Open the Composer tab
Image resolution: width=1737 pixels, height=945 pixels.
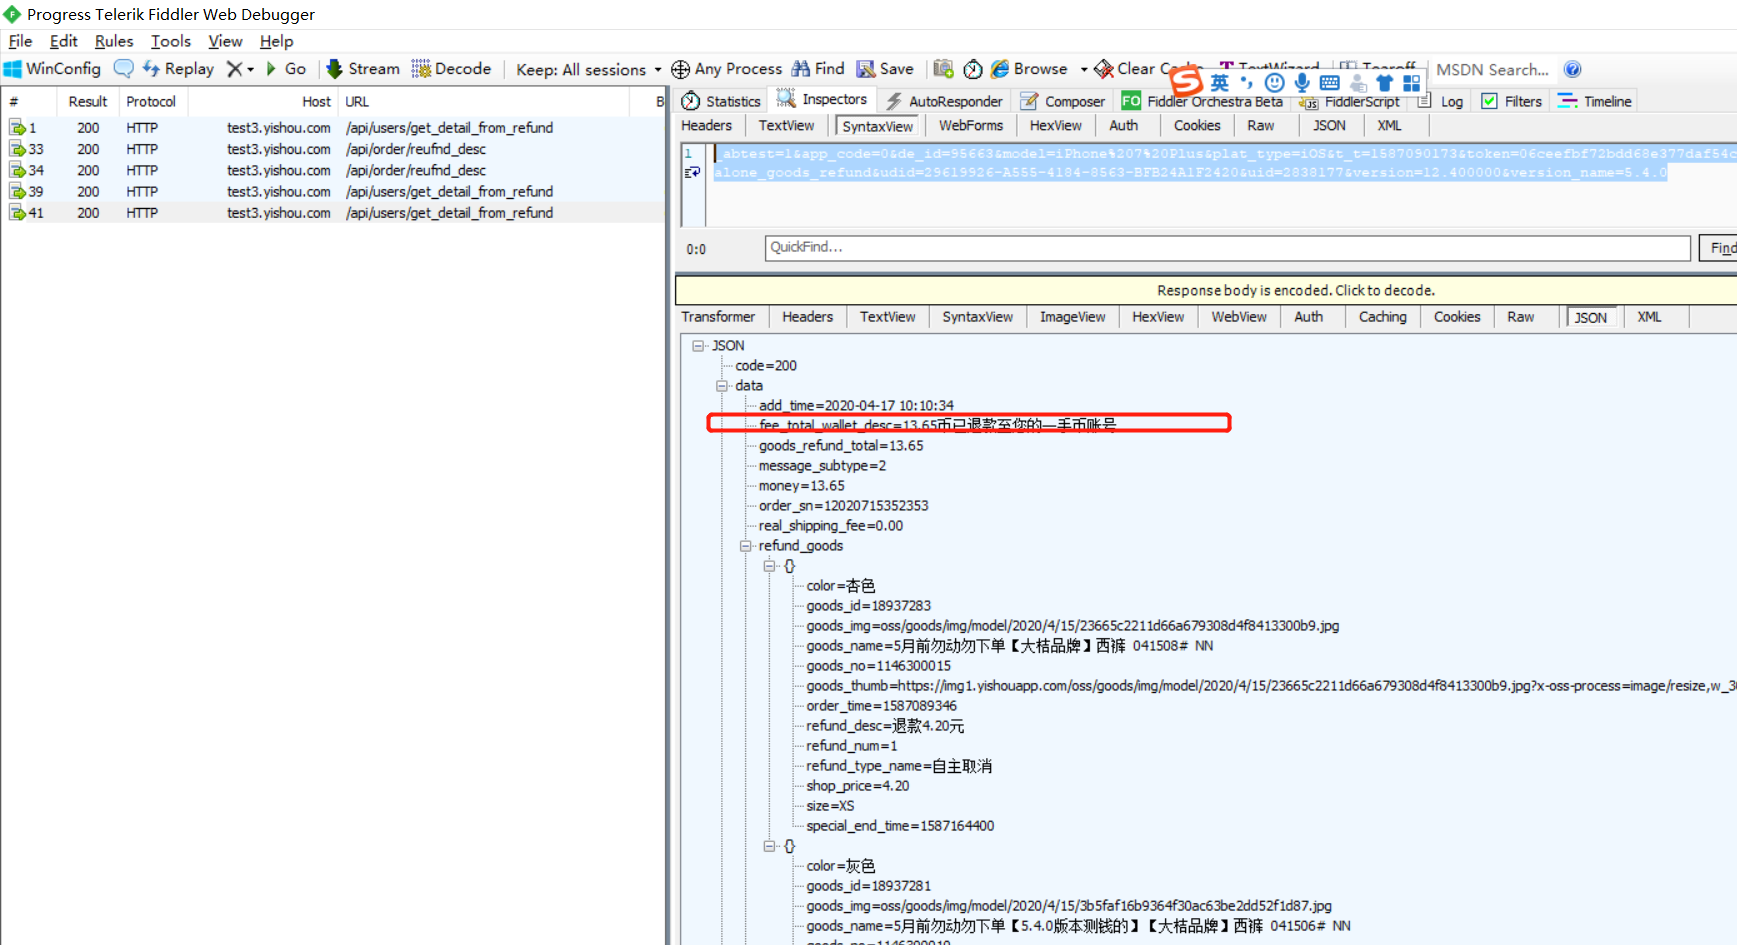click(1063, 101)
